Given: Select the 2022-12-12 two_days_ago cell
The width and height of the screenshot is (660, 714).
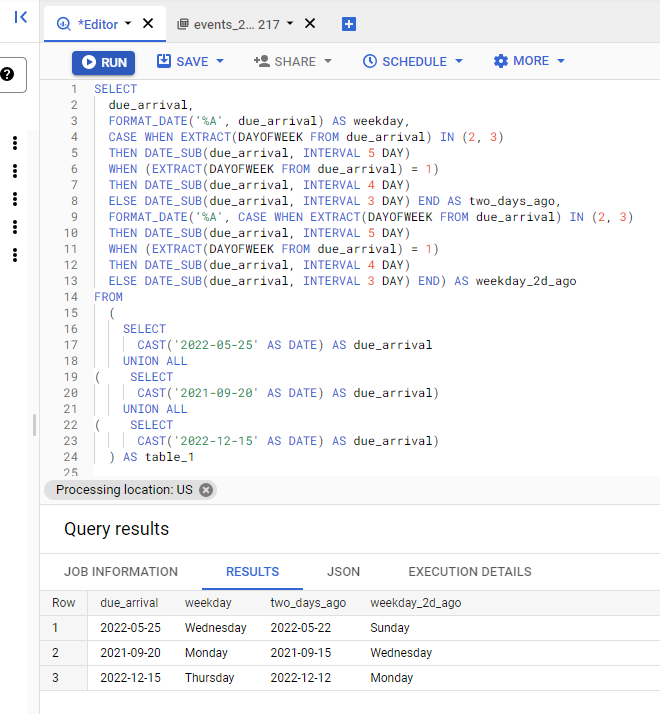Looking at the screenshot, I should [x=301, y=678].
